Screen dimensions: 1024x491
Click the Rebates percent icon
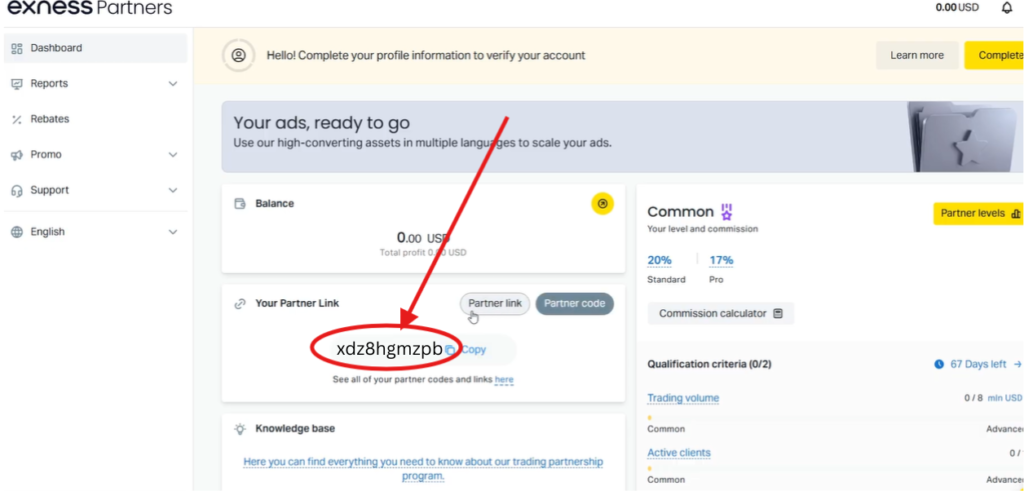pos(17,119)
